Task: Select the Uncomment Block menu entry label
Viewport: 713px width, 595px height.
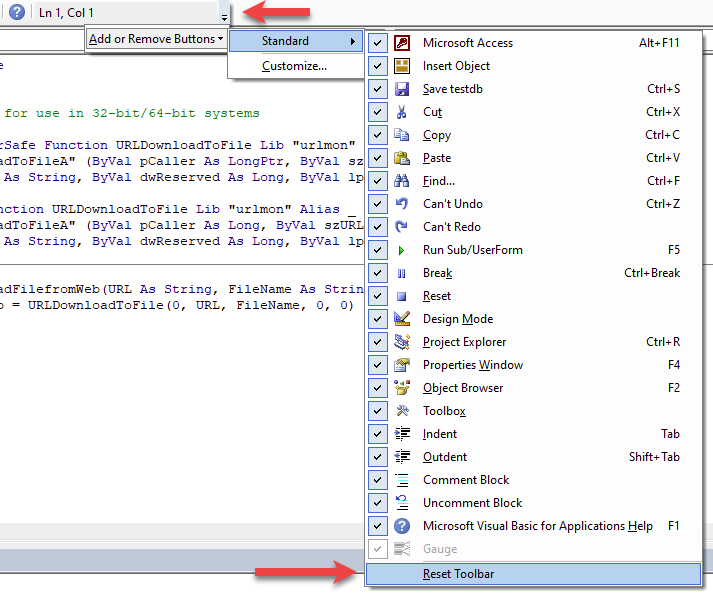Action: [472, 503]
